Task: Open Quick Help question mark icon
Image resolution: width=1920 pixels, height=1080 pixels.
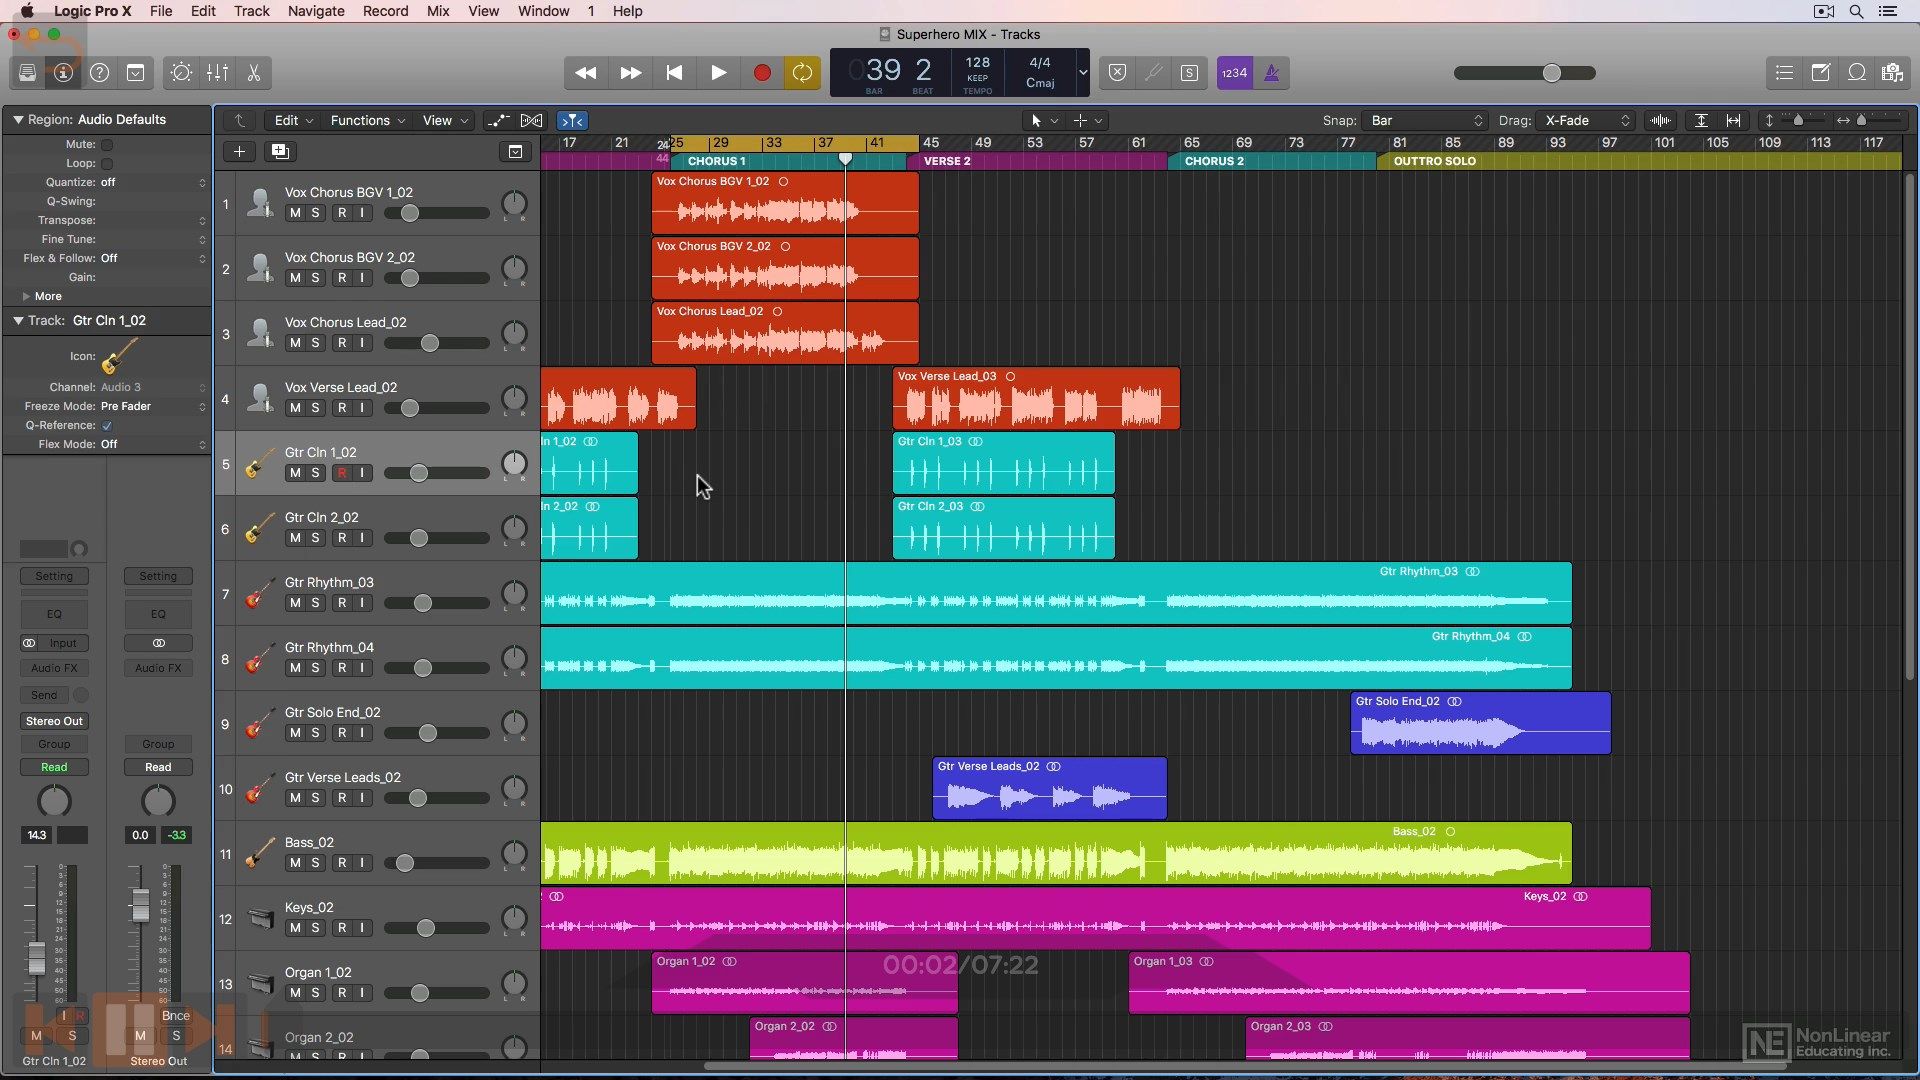Action: click(x=99, y=73)
